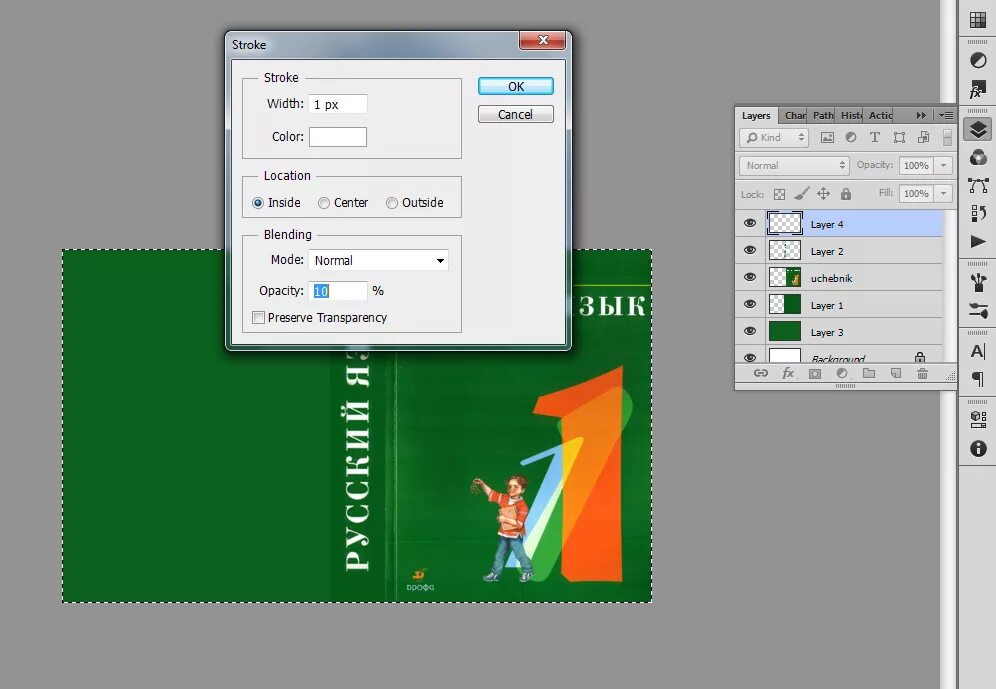The image size is (996, 689).
Task: Open the Styles panel fx icon
Action: tap(978, 91)
